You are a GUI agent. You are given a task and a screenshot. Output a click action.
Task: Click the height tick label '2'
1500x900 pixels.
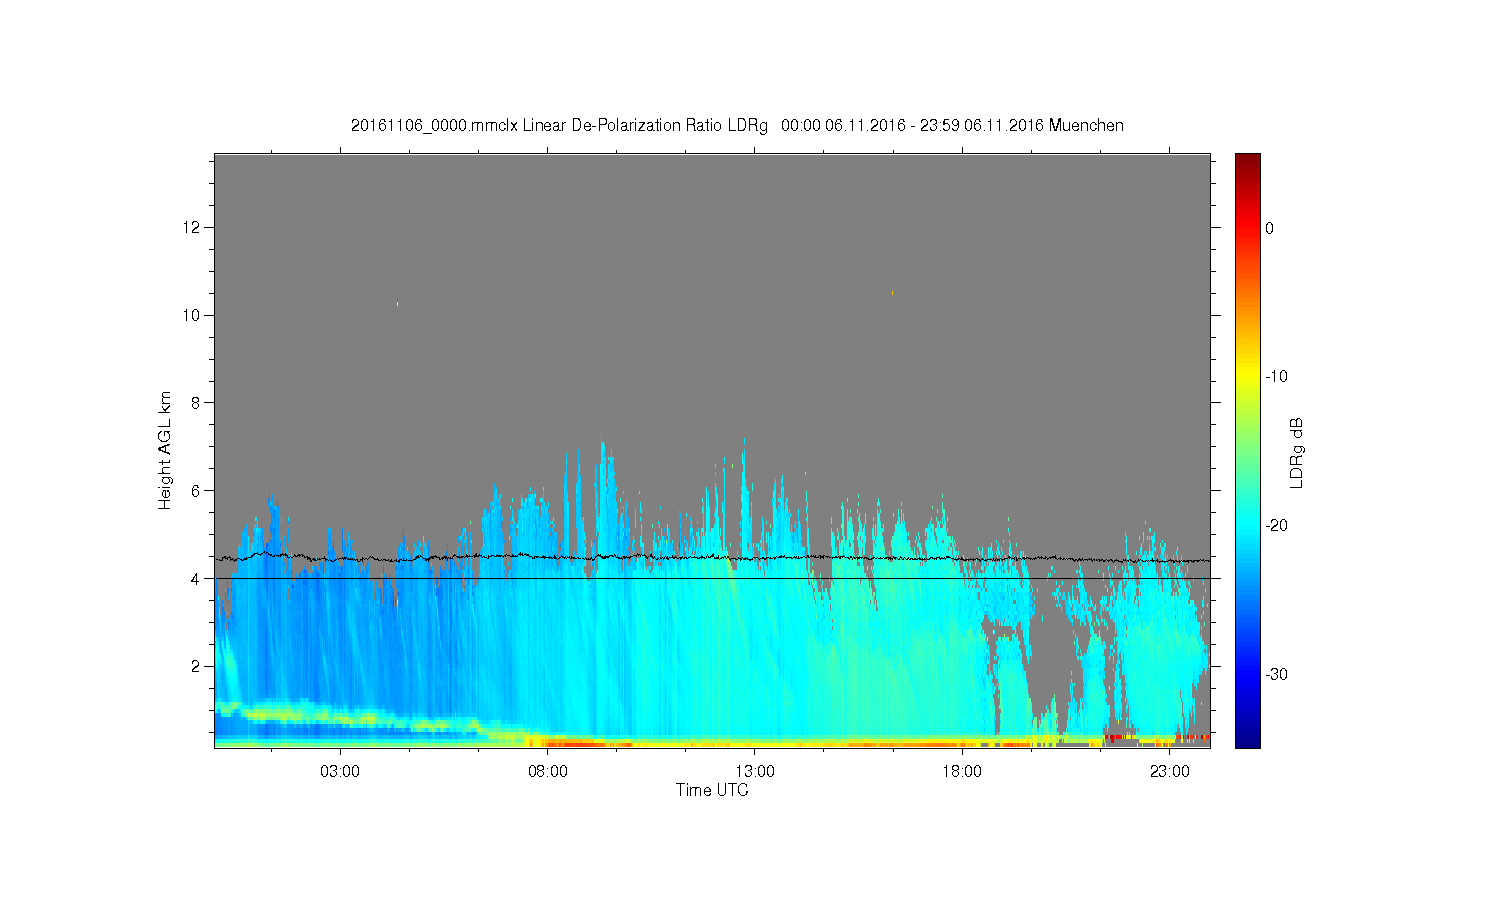197,666
